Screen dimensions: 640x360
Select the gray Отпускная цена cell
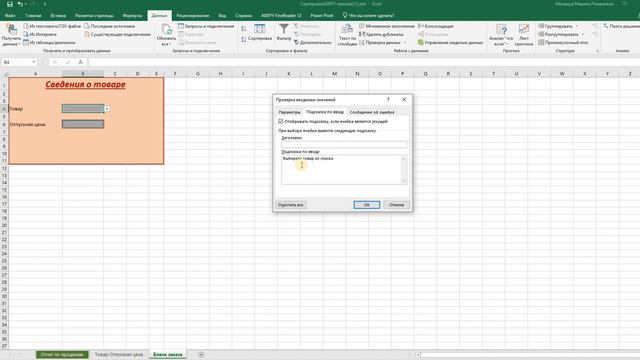coord(83,124)
